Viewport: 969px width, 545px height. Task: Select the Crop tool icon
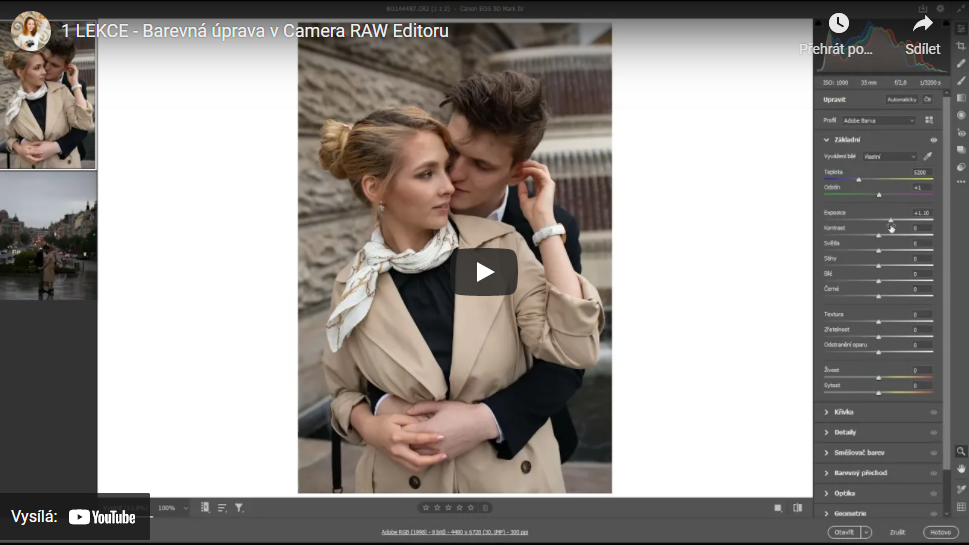[961, 46]
